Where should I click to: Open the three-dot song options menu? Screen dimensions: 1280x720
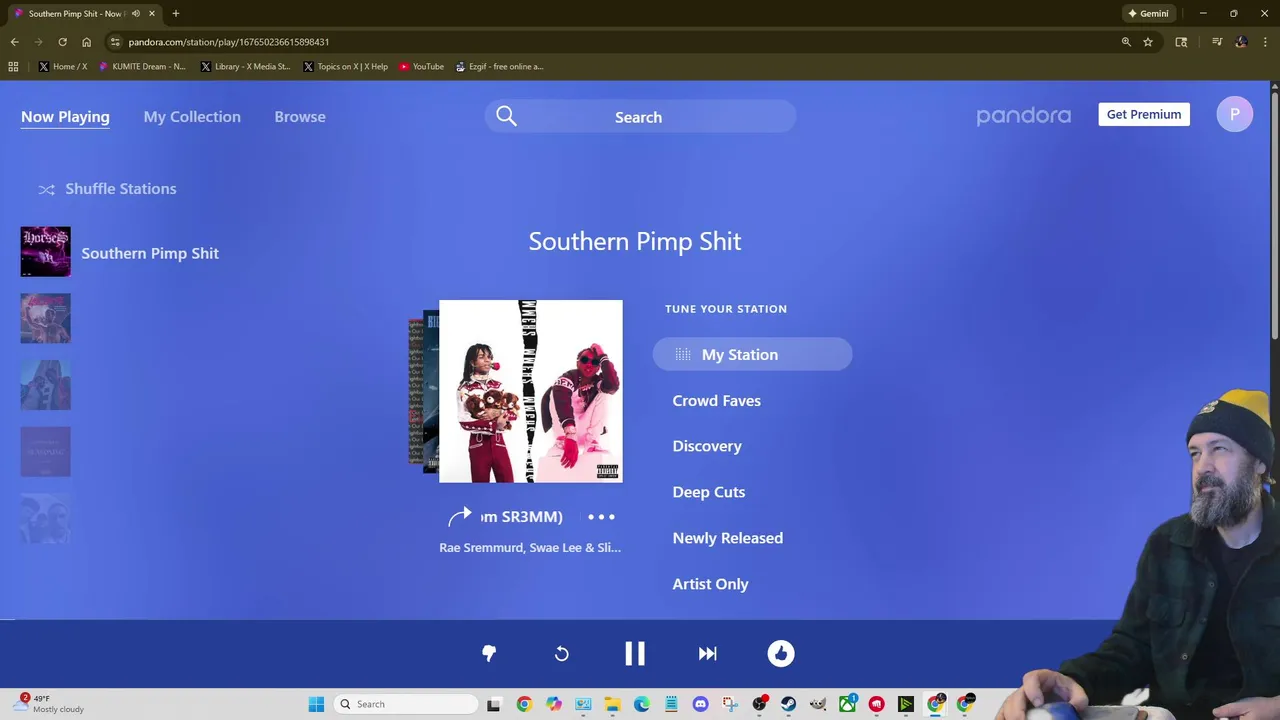(x=601, y=517)
